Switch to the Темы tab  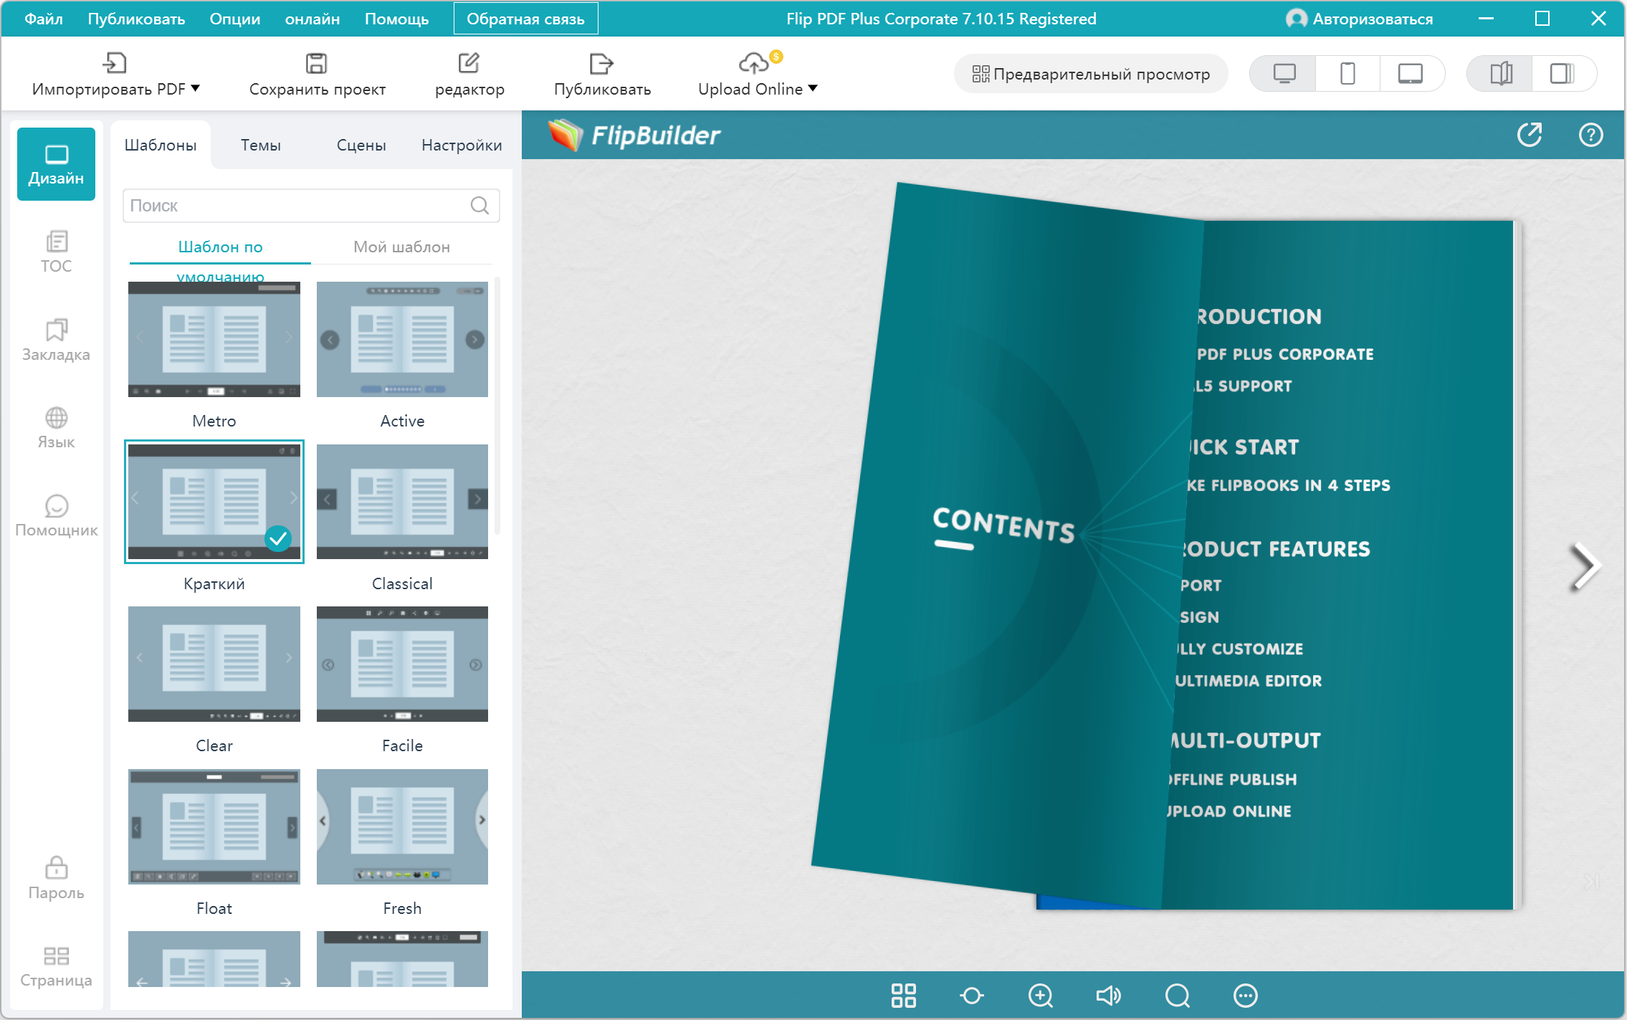[261, 145]
